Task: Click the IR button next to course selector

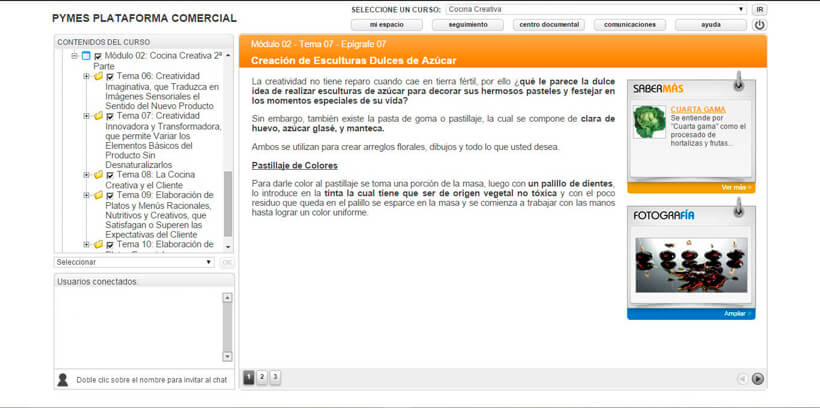Action: pyautogui.click(x=759, y=9)
